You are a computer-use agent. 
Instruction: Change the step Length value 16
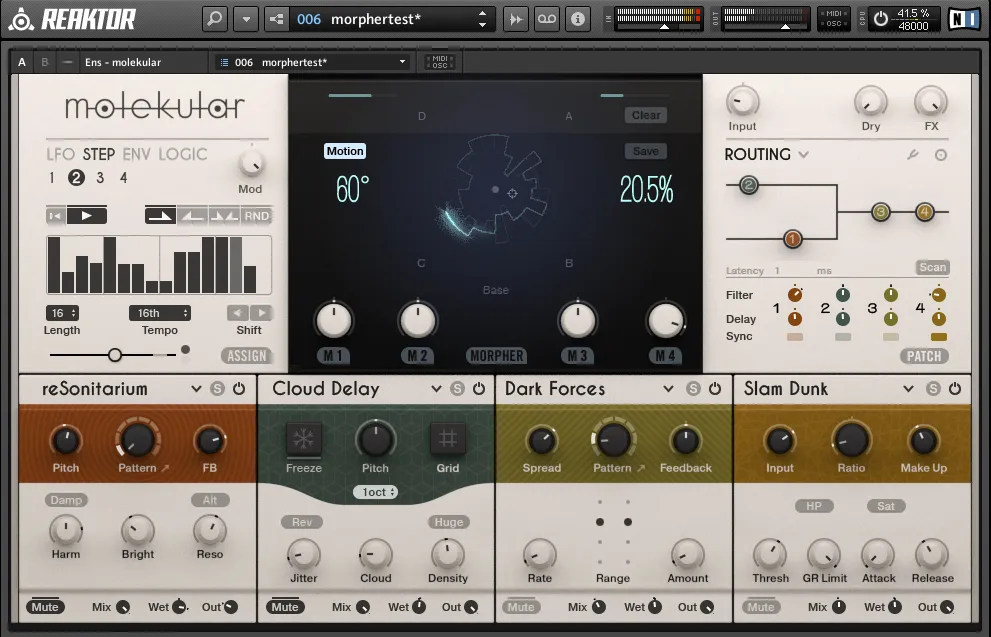(x=62, y=313)
